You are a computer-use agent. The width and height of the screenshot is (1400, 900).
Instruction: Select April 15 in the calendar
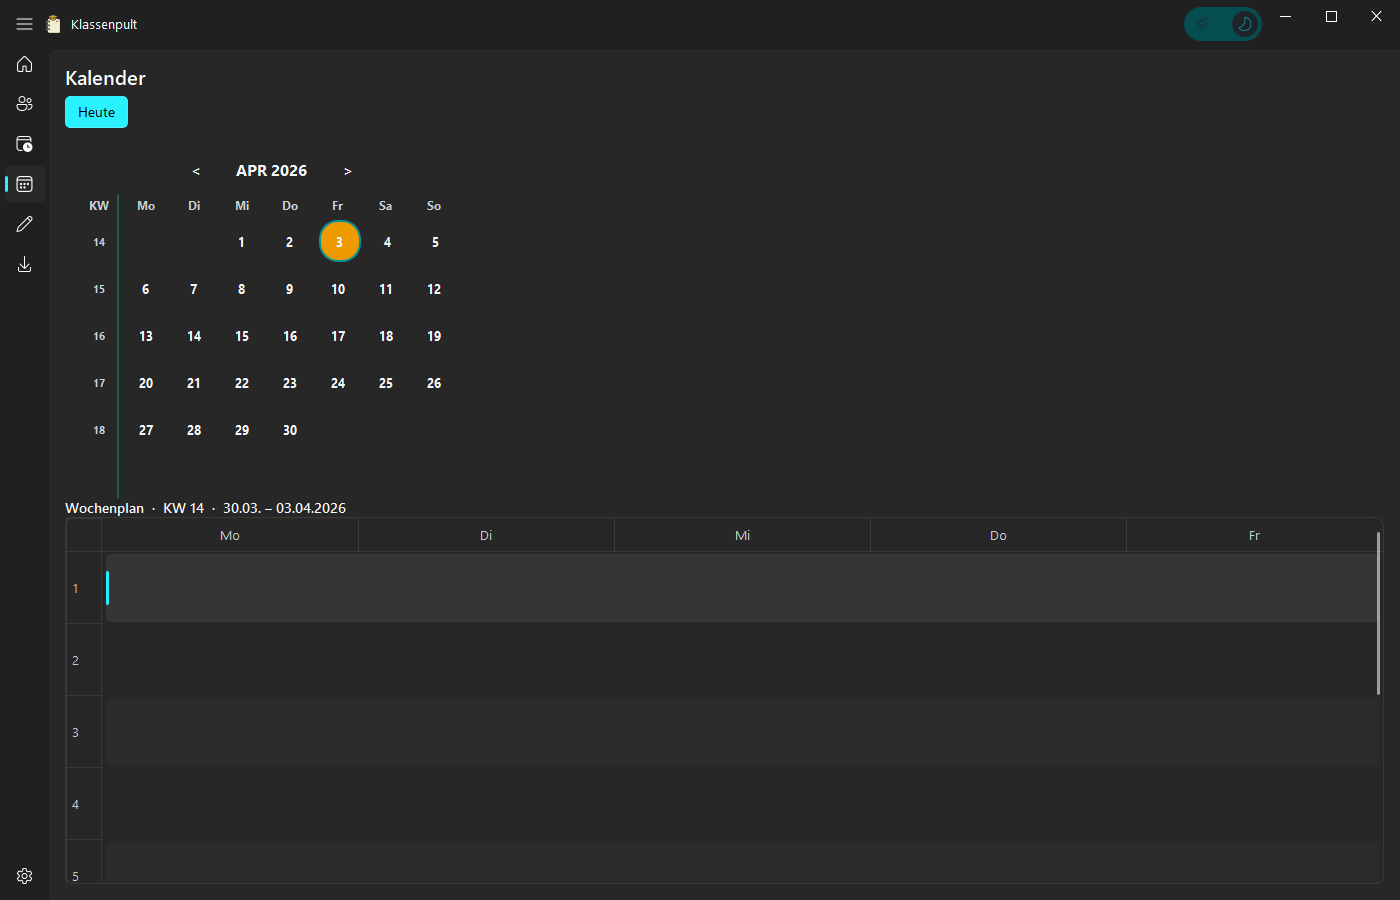point(242,336)
